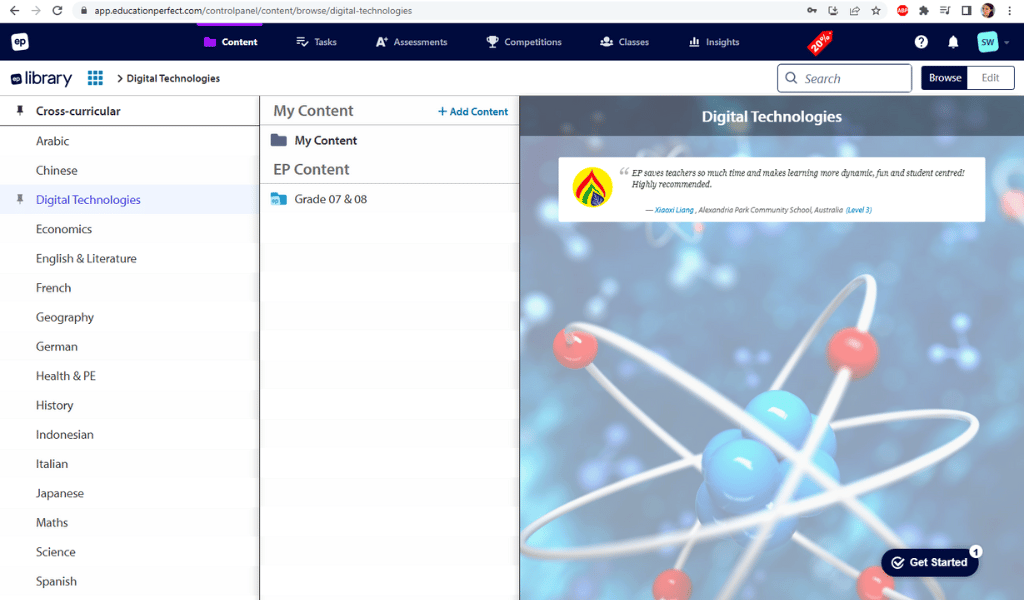This screenshot has height=600, width=1024.
Task: Click the pin icon beside Digital Technologies
Action: coord(20,200)
